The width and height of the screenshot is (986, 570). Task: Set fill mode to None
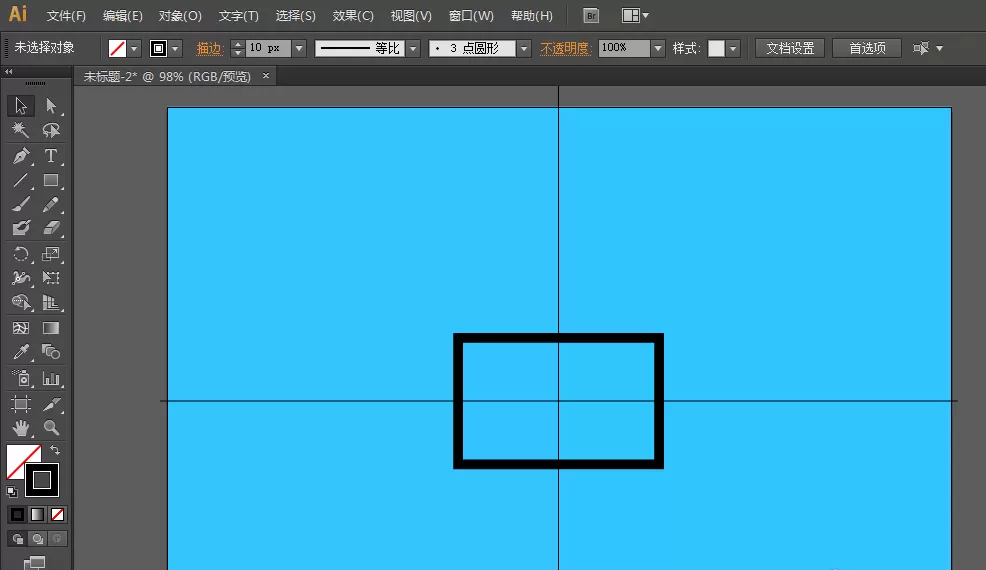[57, 515]
